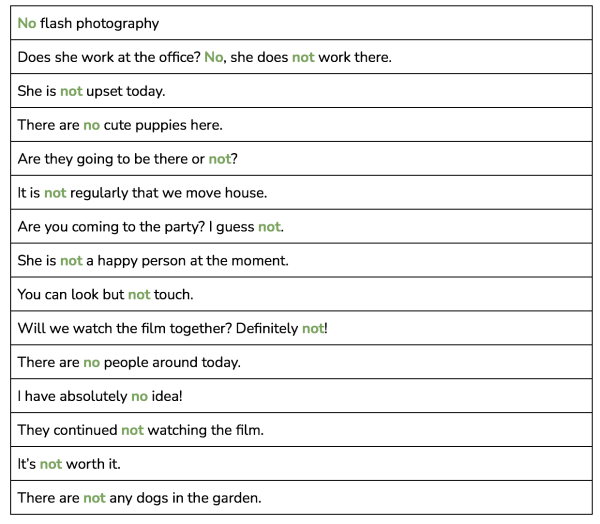Select 'Will we watch the film together?' row
This screenshot has width=600, height=524.
(301, 328)
